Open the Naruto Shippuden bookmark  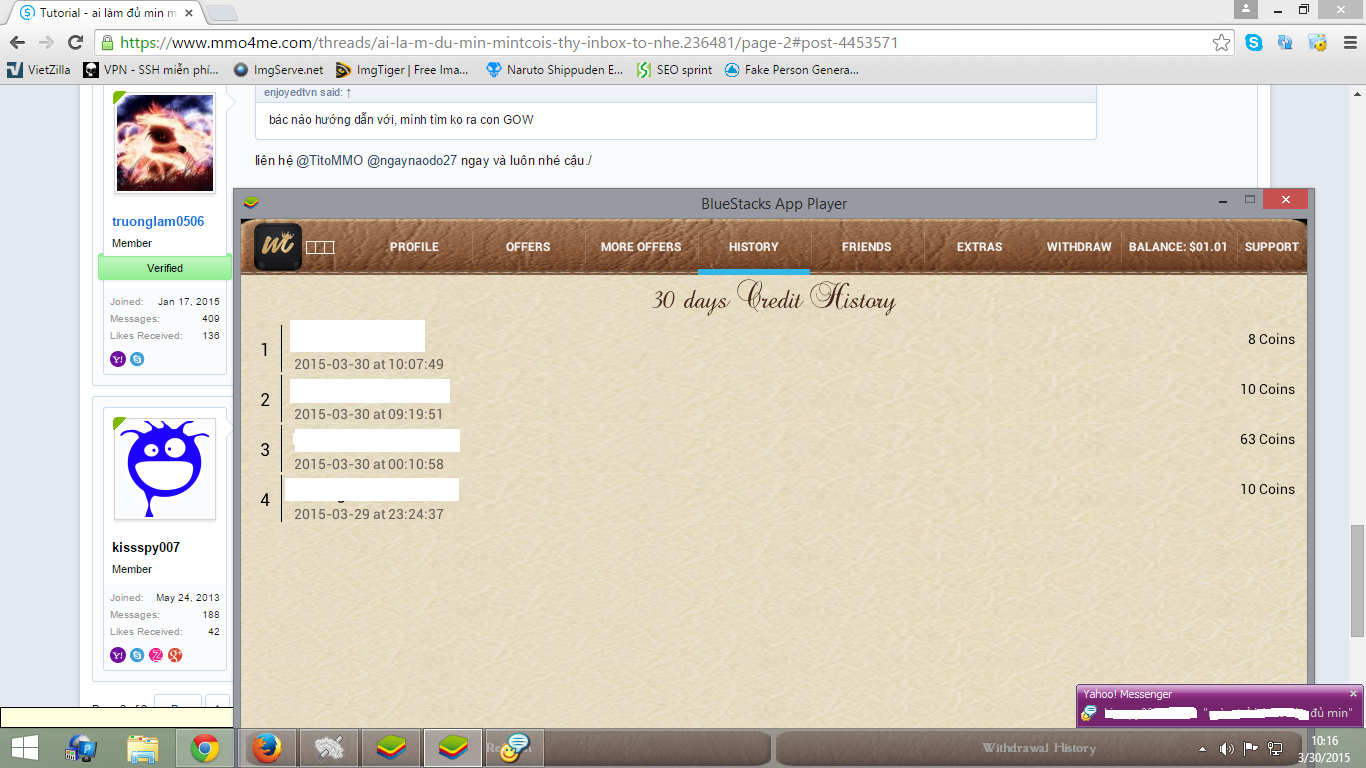pos(555,70)
